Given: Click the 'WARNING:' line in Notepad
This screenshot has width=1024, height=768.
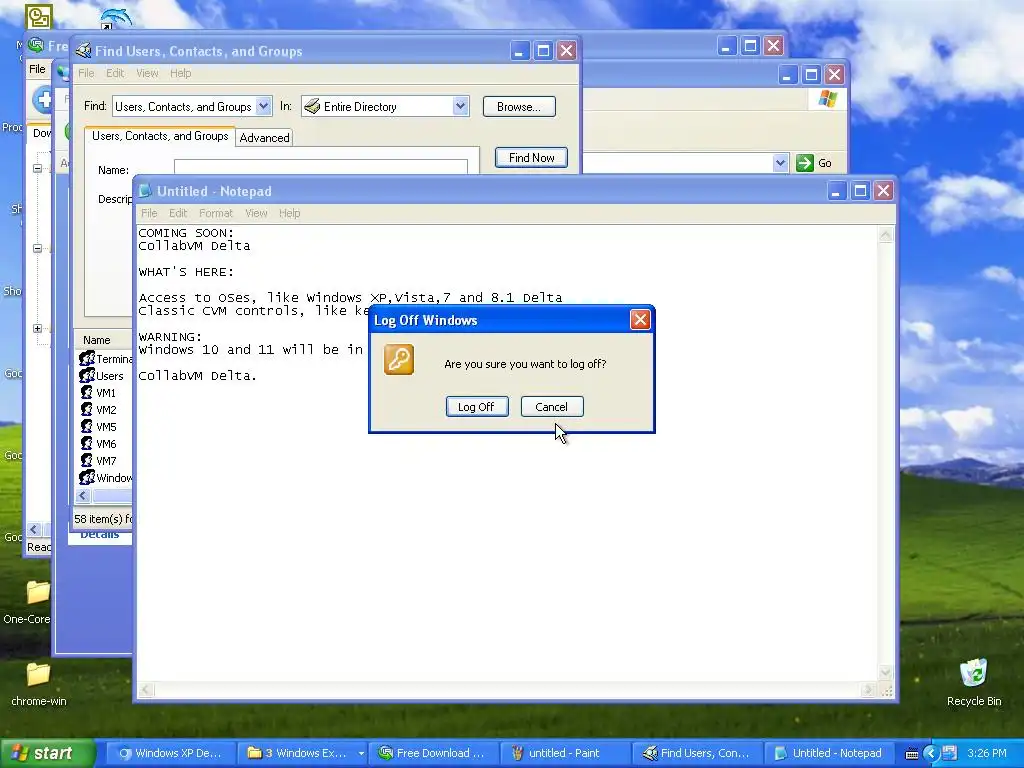Looking at the screenshot, I should (x=170, y=336).
